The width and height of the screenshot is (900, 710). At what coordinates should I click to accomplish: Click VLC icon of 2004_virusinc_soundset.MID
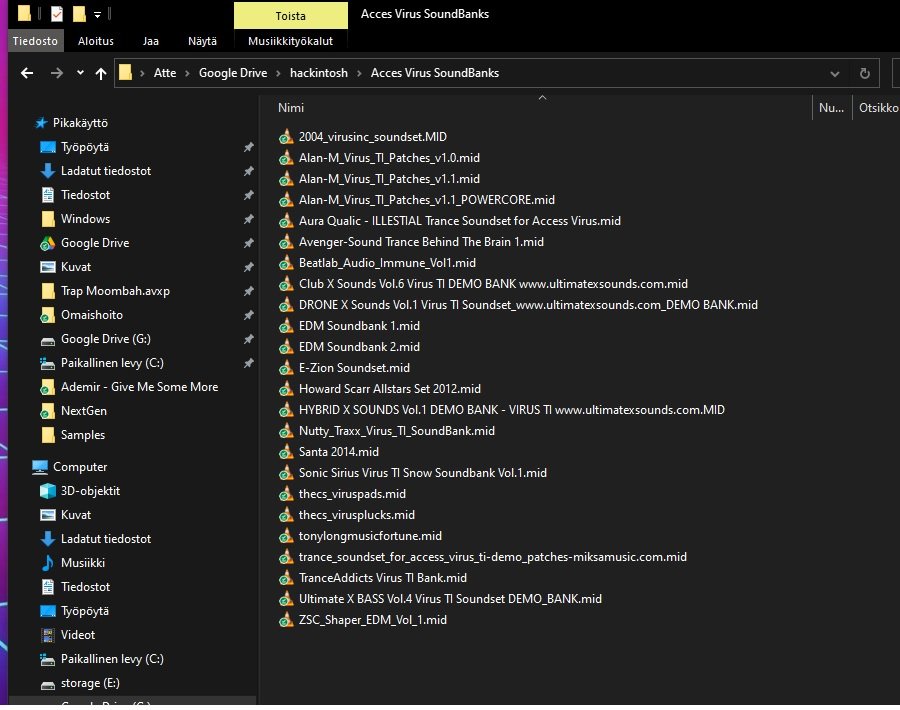[x=286, y=137]
